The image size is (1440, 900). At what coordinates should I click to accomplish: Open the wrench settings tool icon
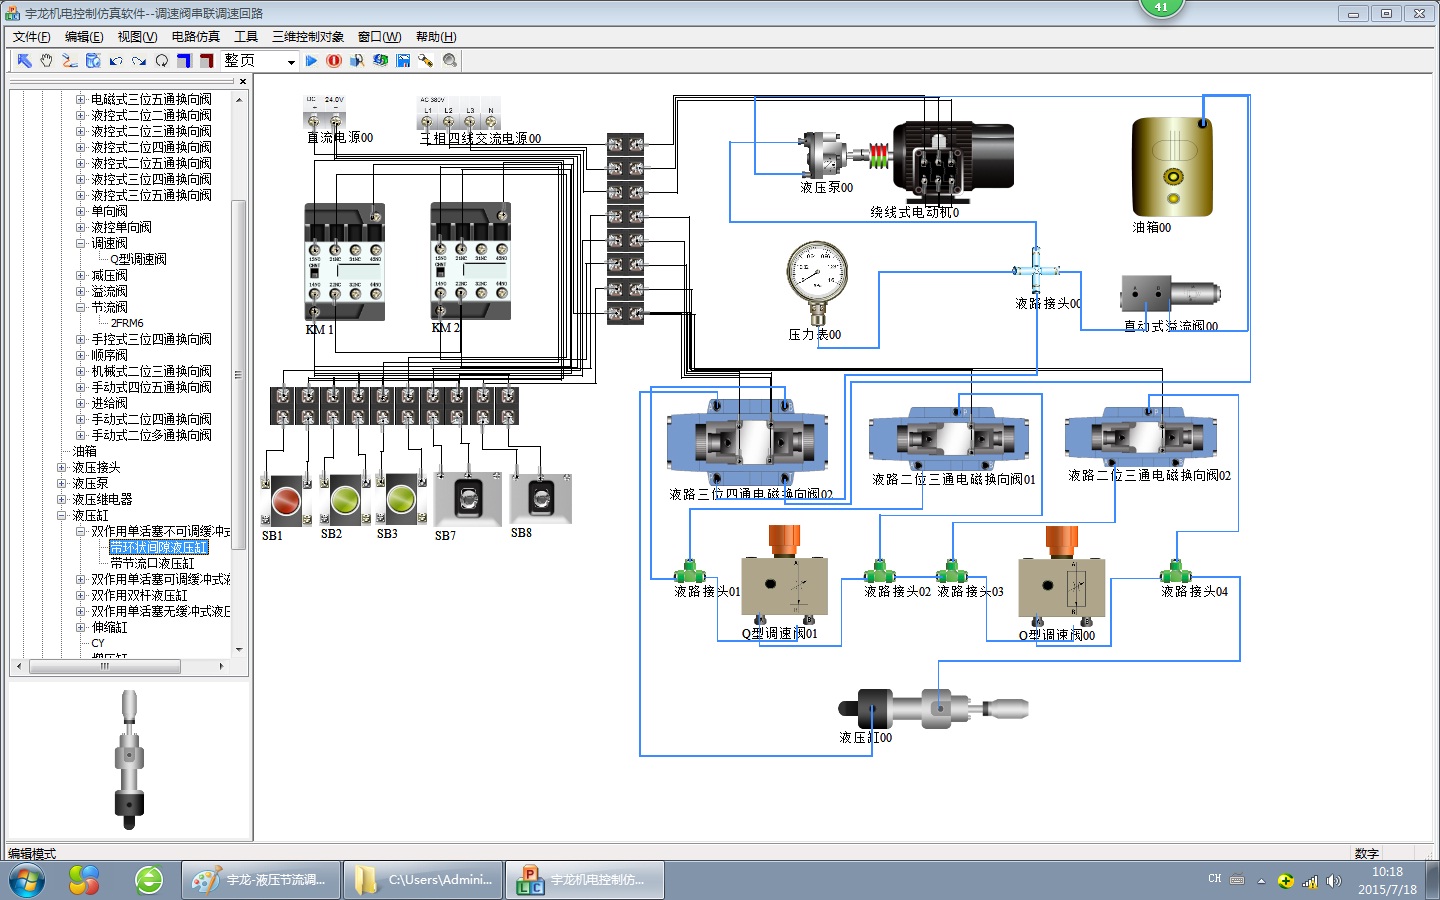pyautogui.click(x=426, y=61)
